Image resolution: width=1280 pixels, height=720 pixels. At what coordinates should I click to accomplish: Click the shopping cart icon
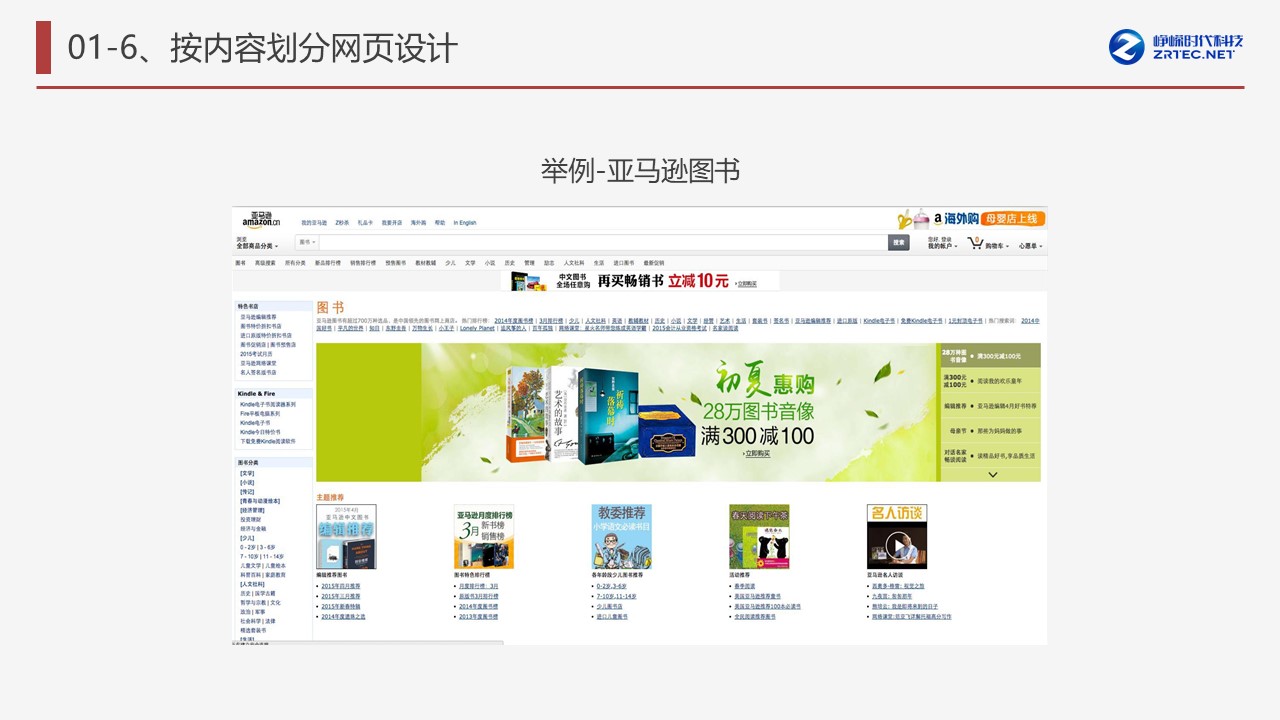pyautogui.click(x=975, y=243)
